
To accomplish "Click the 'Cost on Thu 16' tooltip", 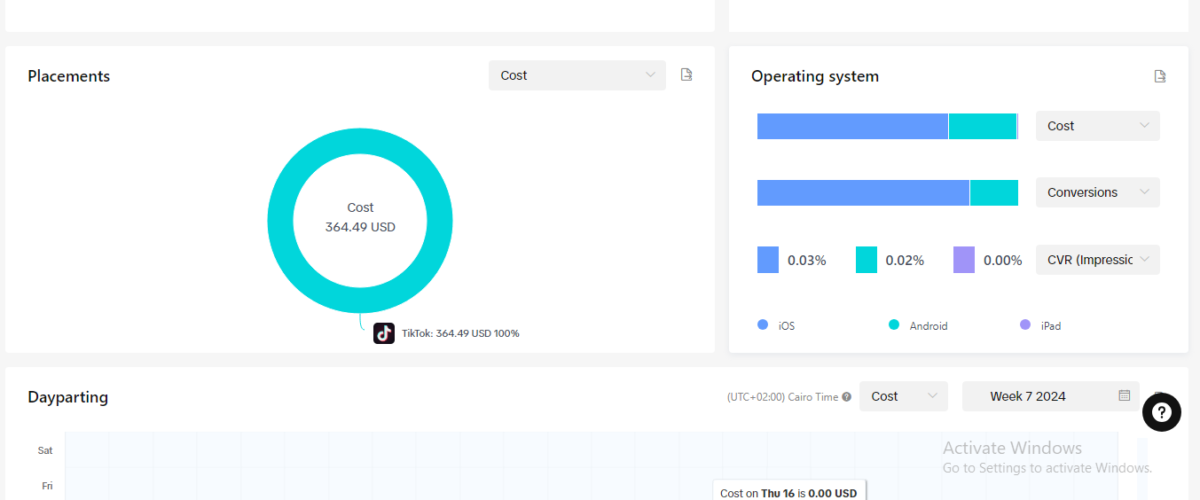I will tap(789, 492).
